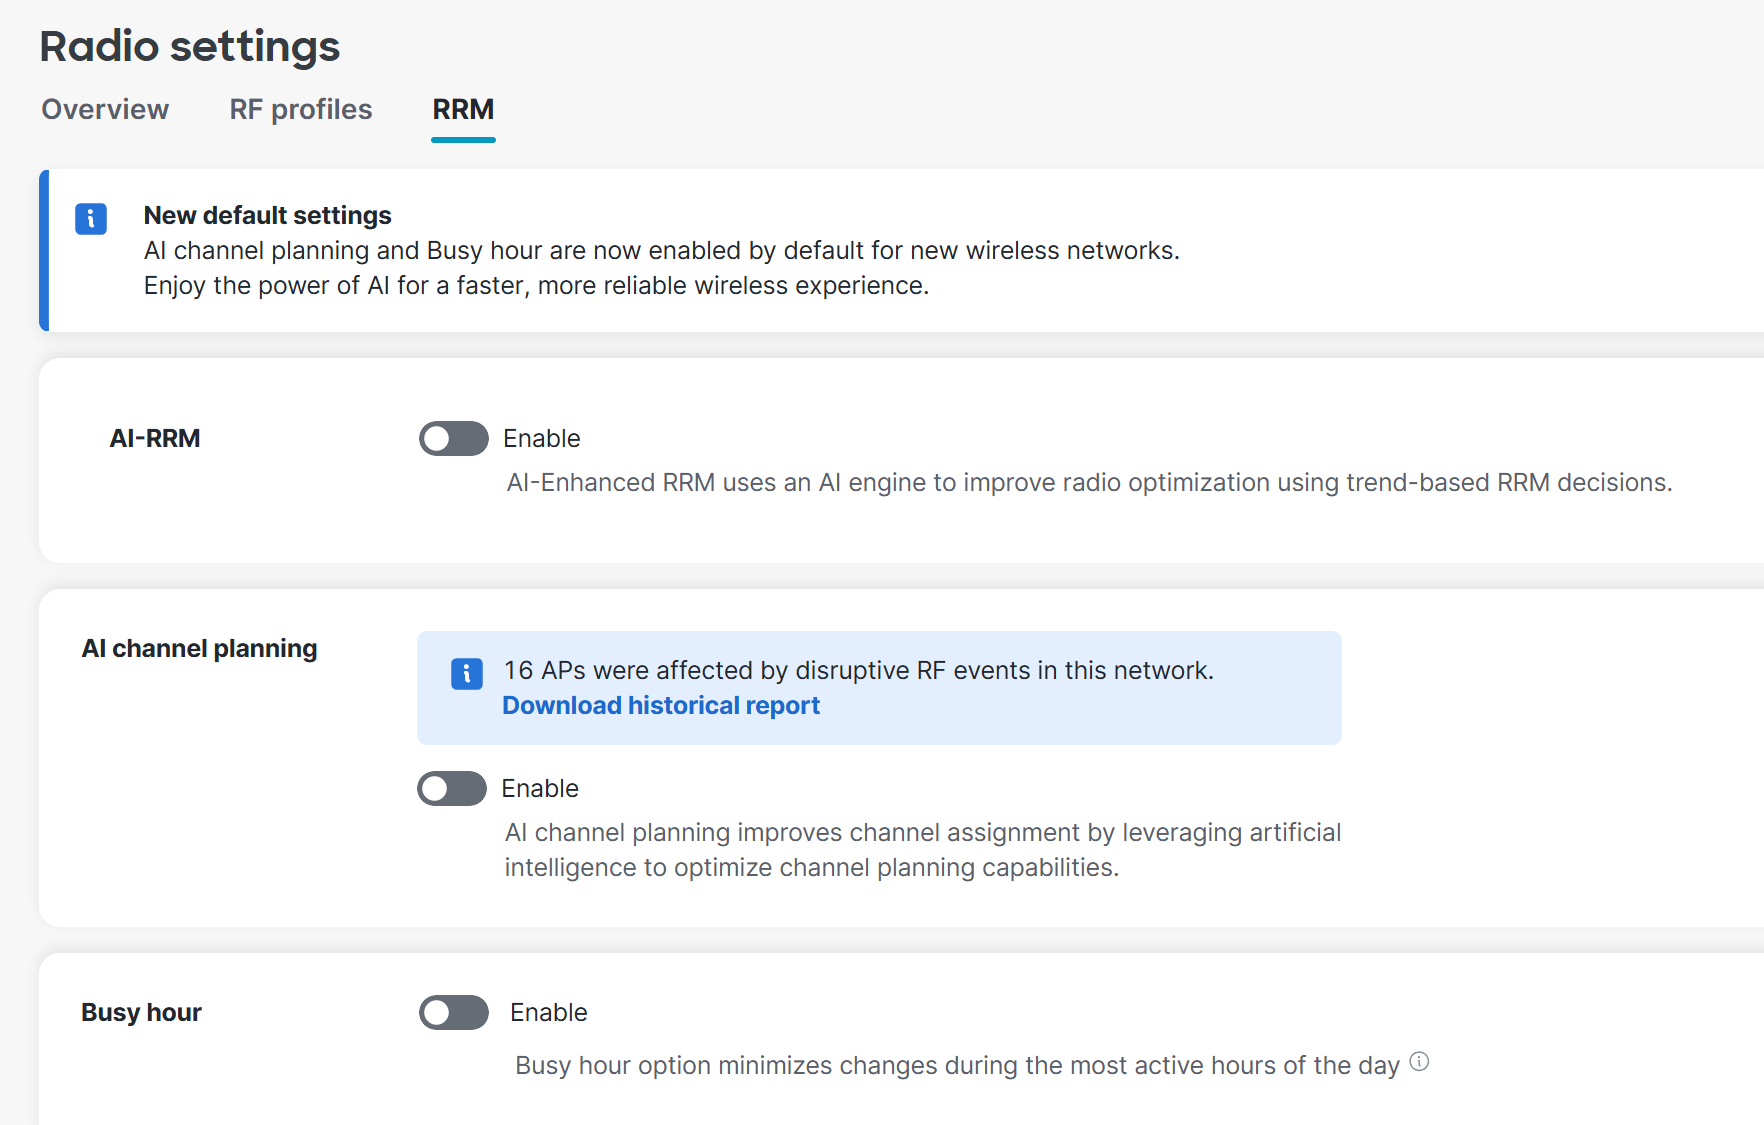This screenshot has width=1764, height=1125.
Task: Open the Download historical report link
Action: pyautogui.click(x=660, y=705)
